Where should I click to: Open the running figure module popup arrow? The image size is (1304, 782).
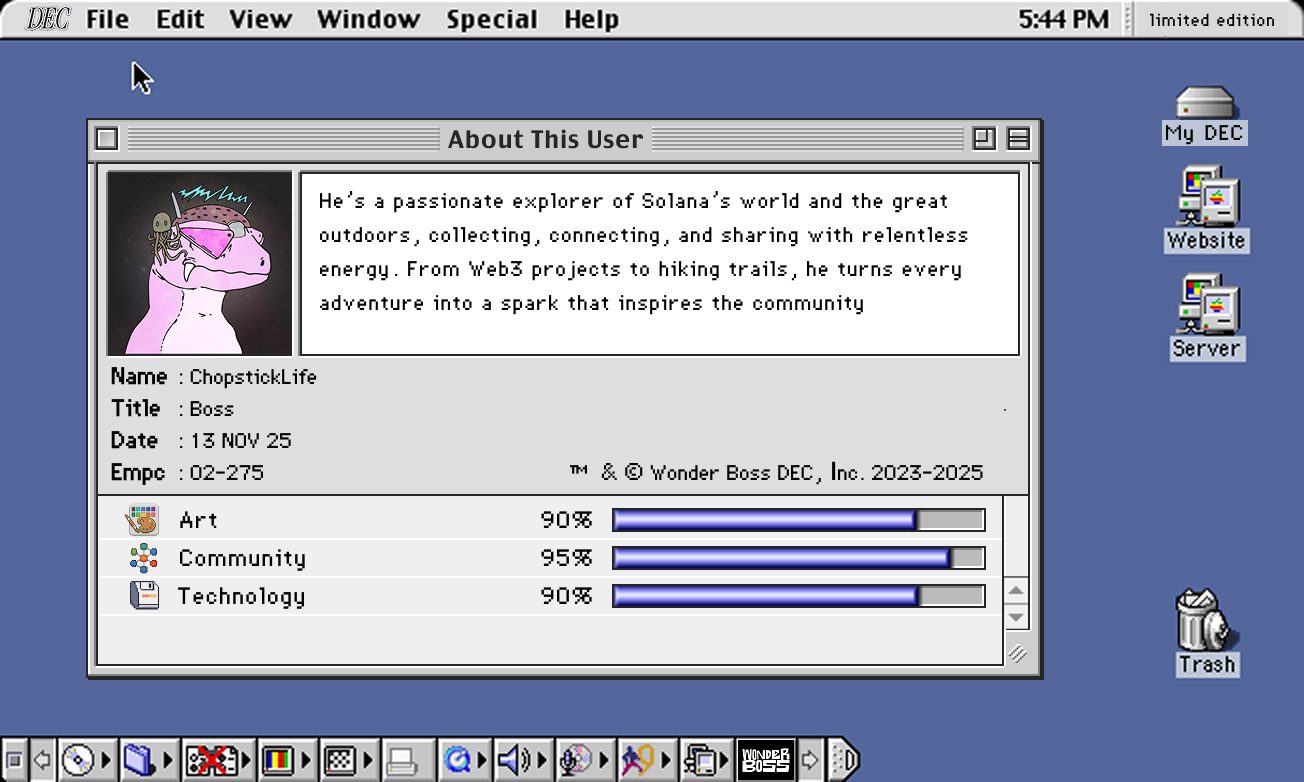pos(664,761)
